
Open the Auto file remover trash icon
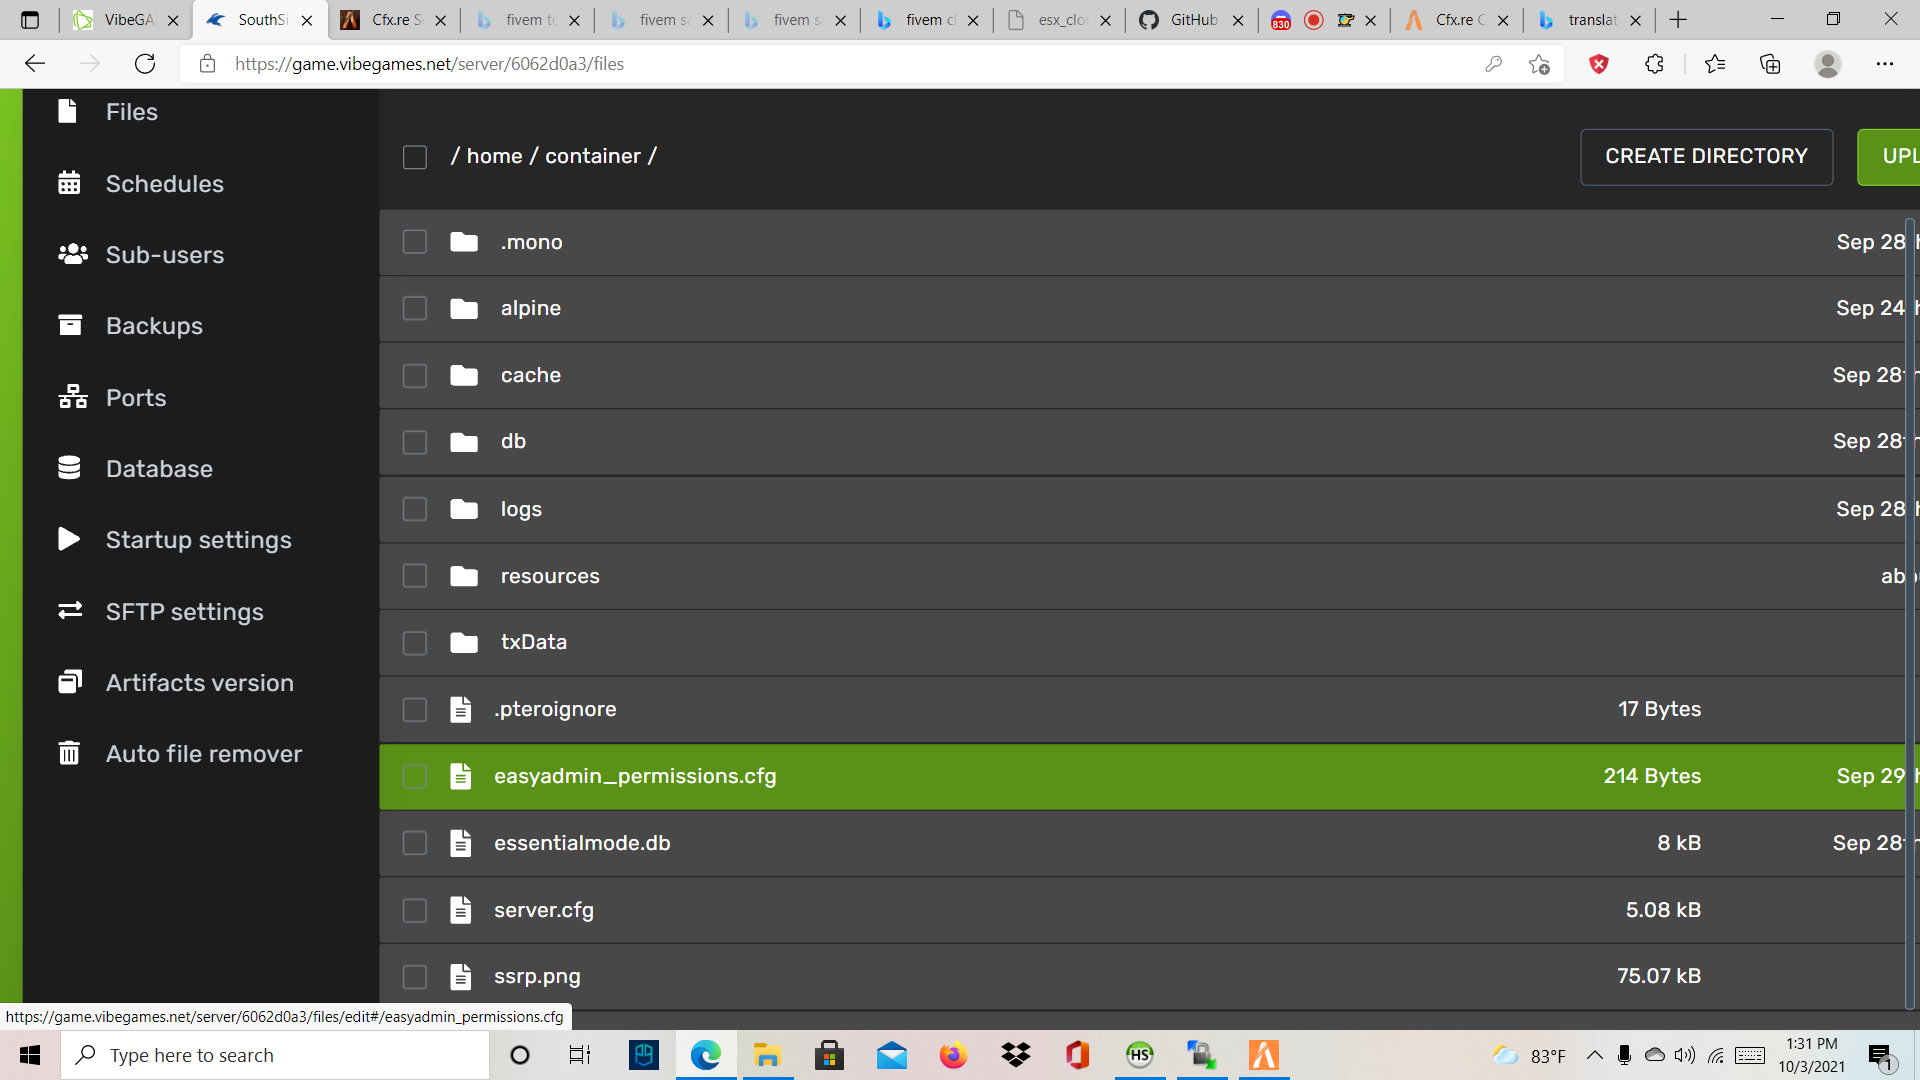coord(69,753)
